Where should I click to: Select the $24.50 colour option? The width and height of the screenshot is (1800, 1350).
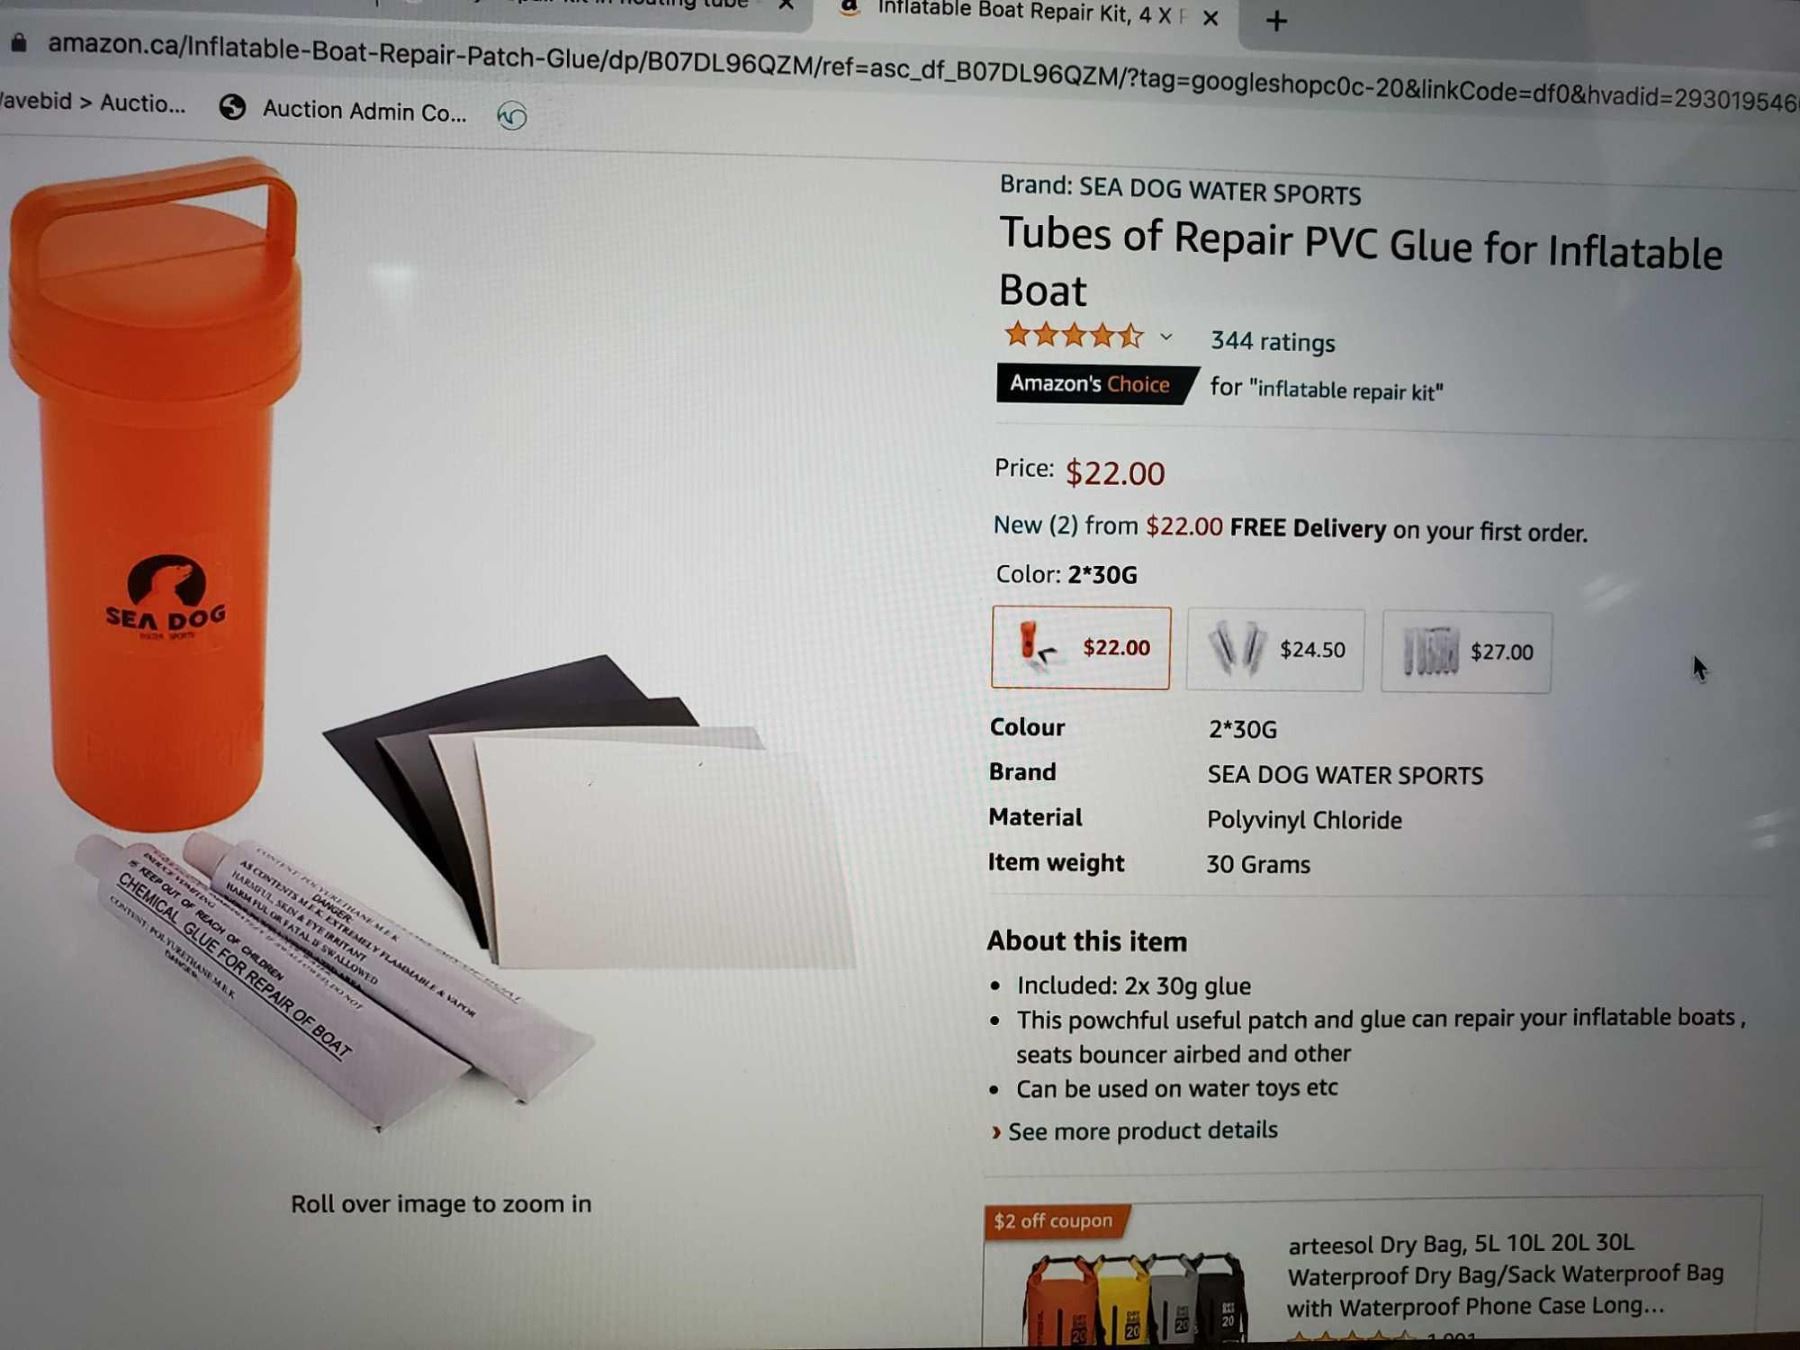(1275, 650)
